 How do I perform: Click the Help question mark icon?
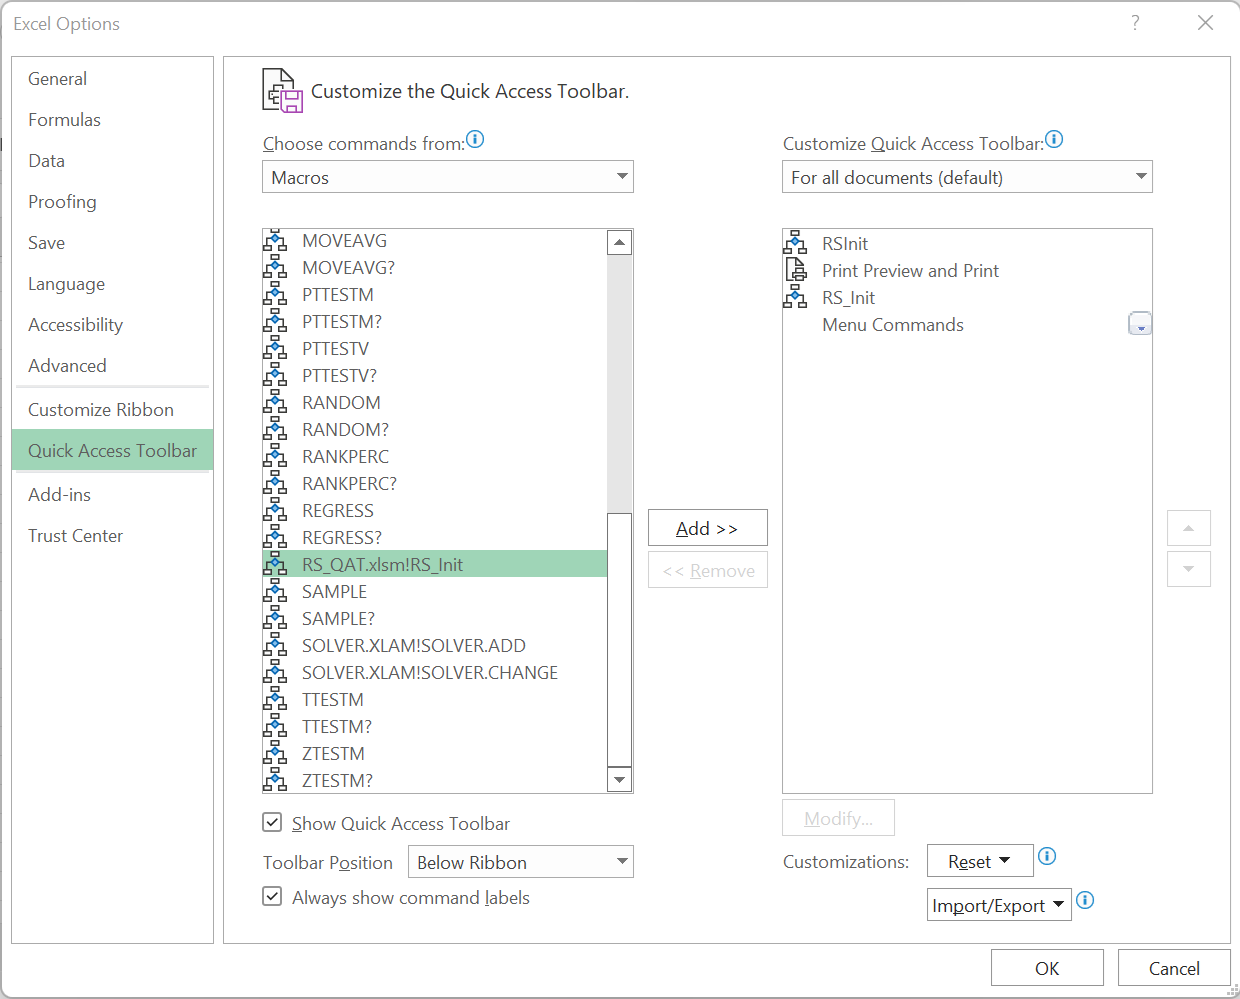pos(1135,23)
